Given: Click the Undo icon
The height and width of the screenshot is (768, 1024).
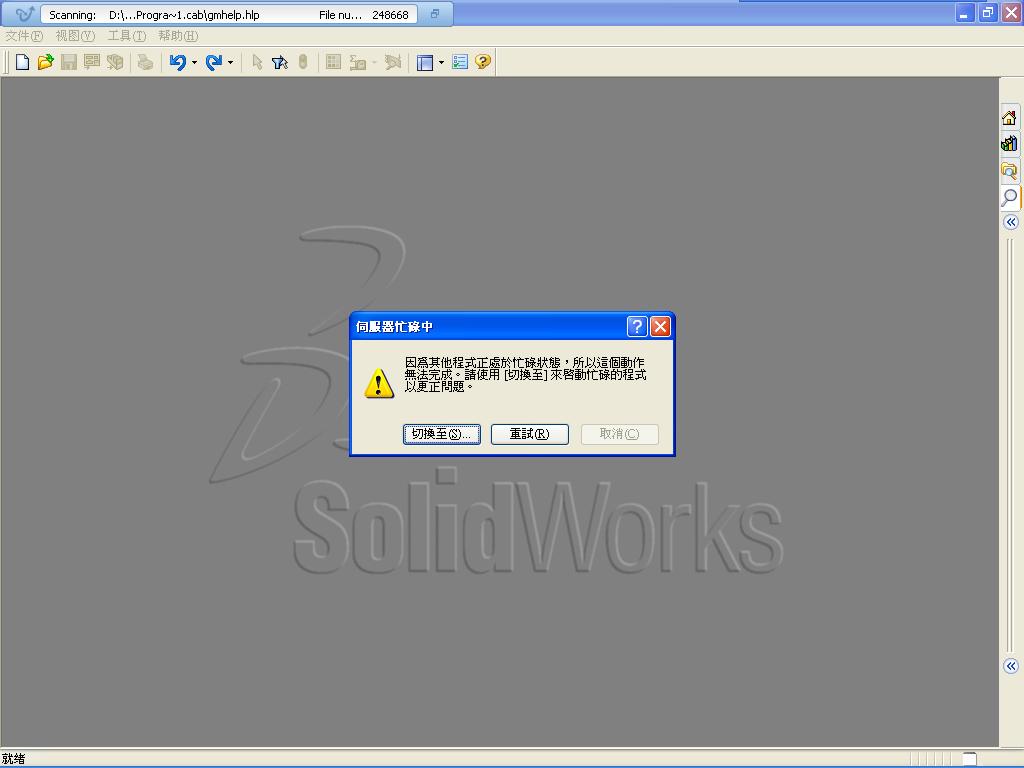Looking at the screenshot, I should click(178, 62).
